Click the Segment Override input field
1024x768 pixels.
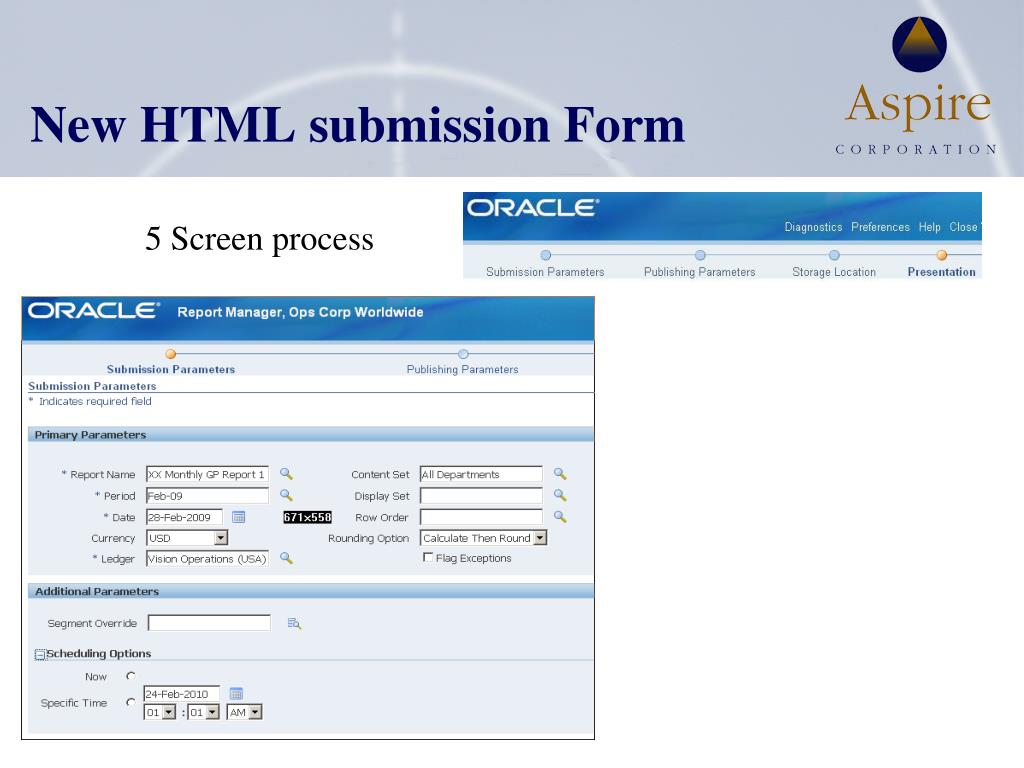209,623
